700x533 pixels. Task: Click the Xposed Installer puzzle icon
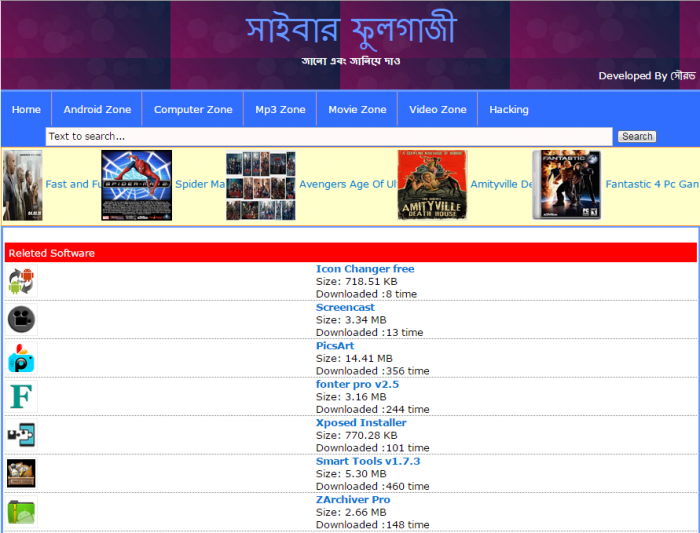(21, 435)
